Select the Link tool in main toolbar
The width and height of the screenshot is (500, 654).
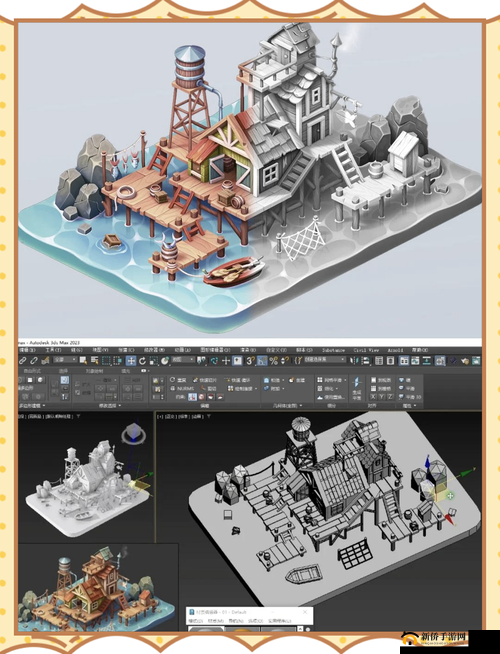click(22, 360)
